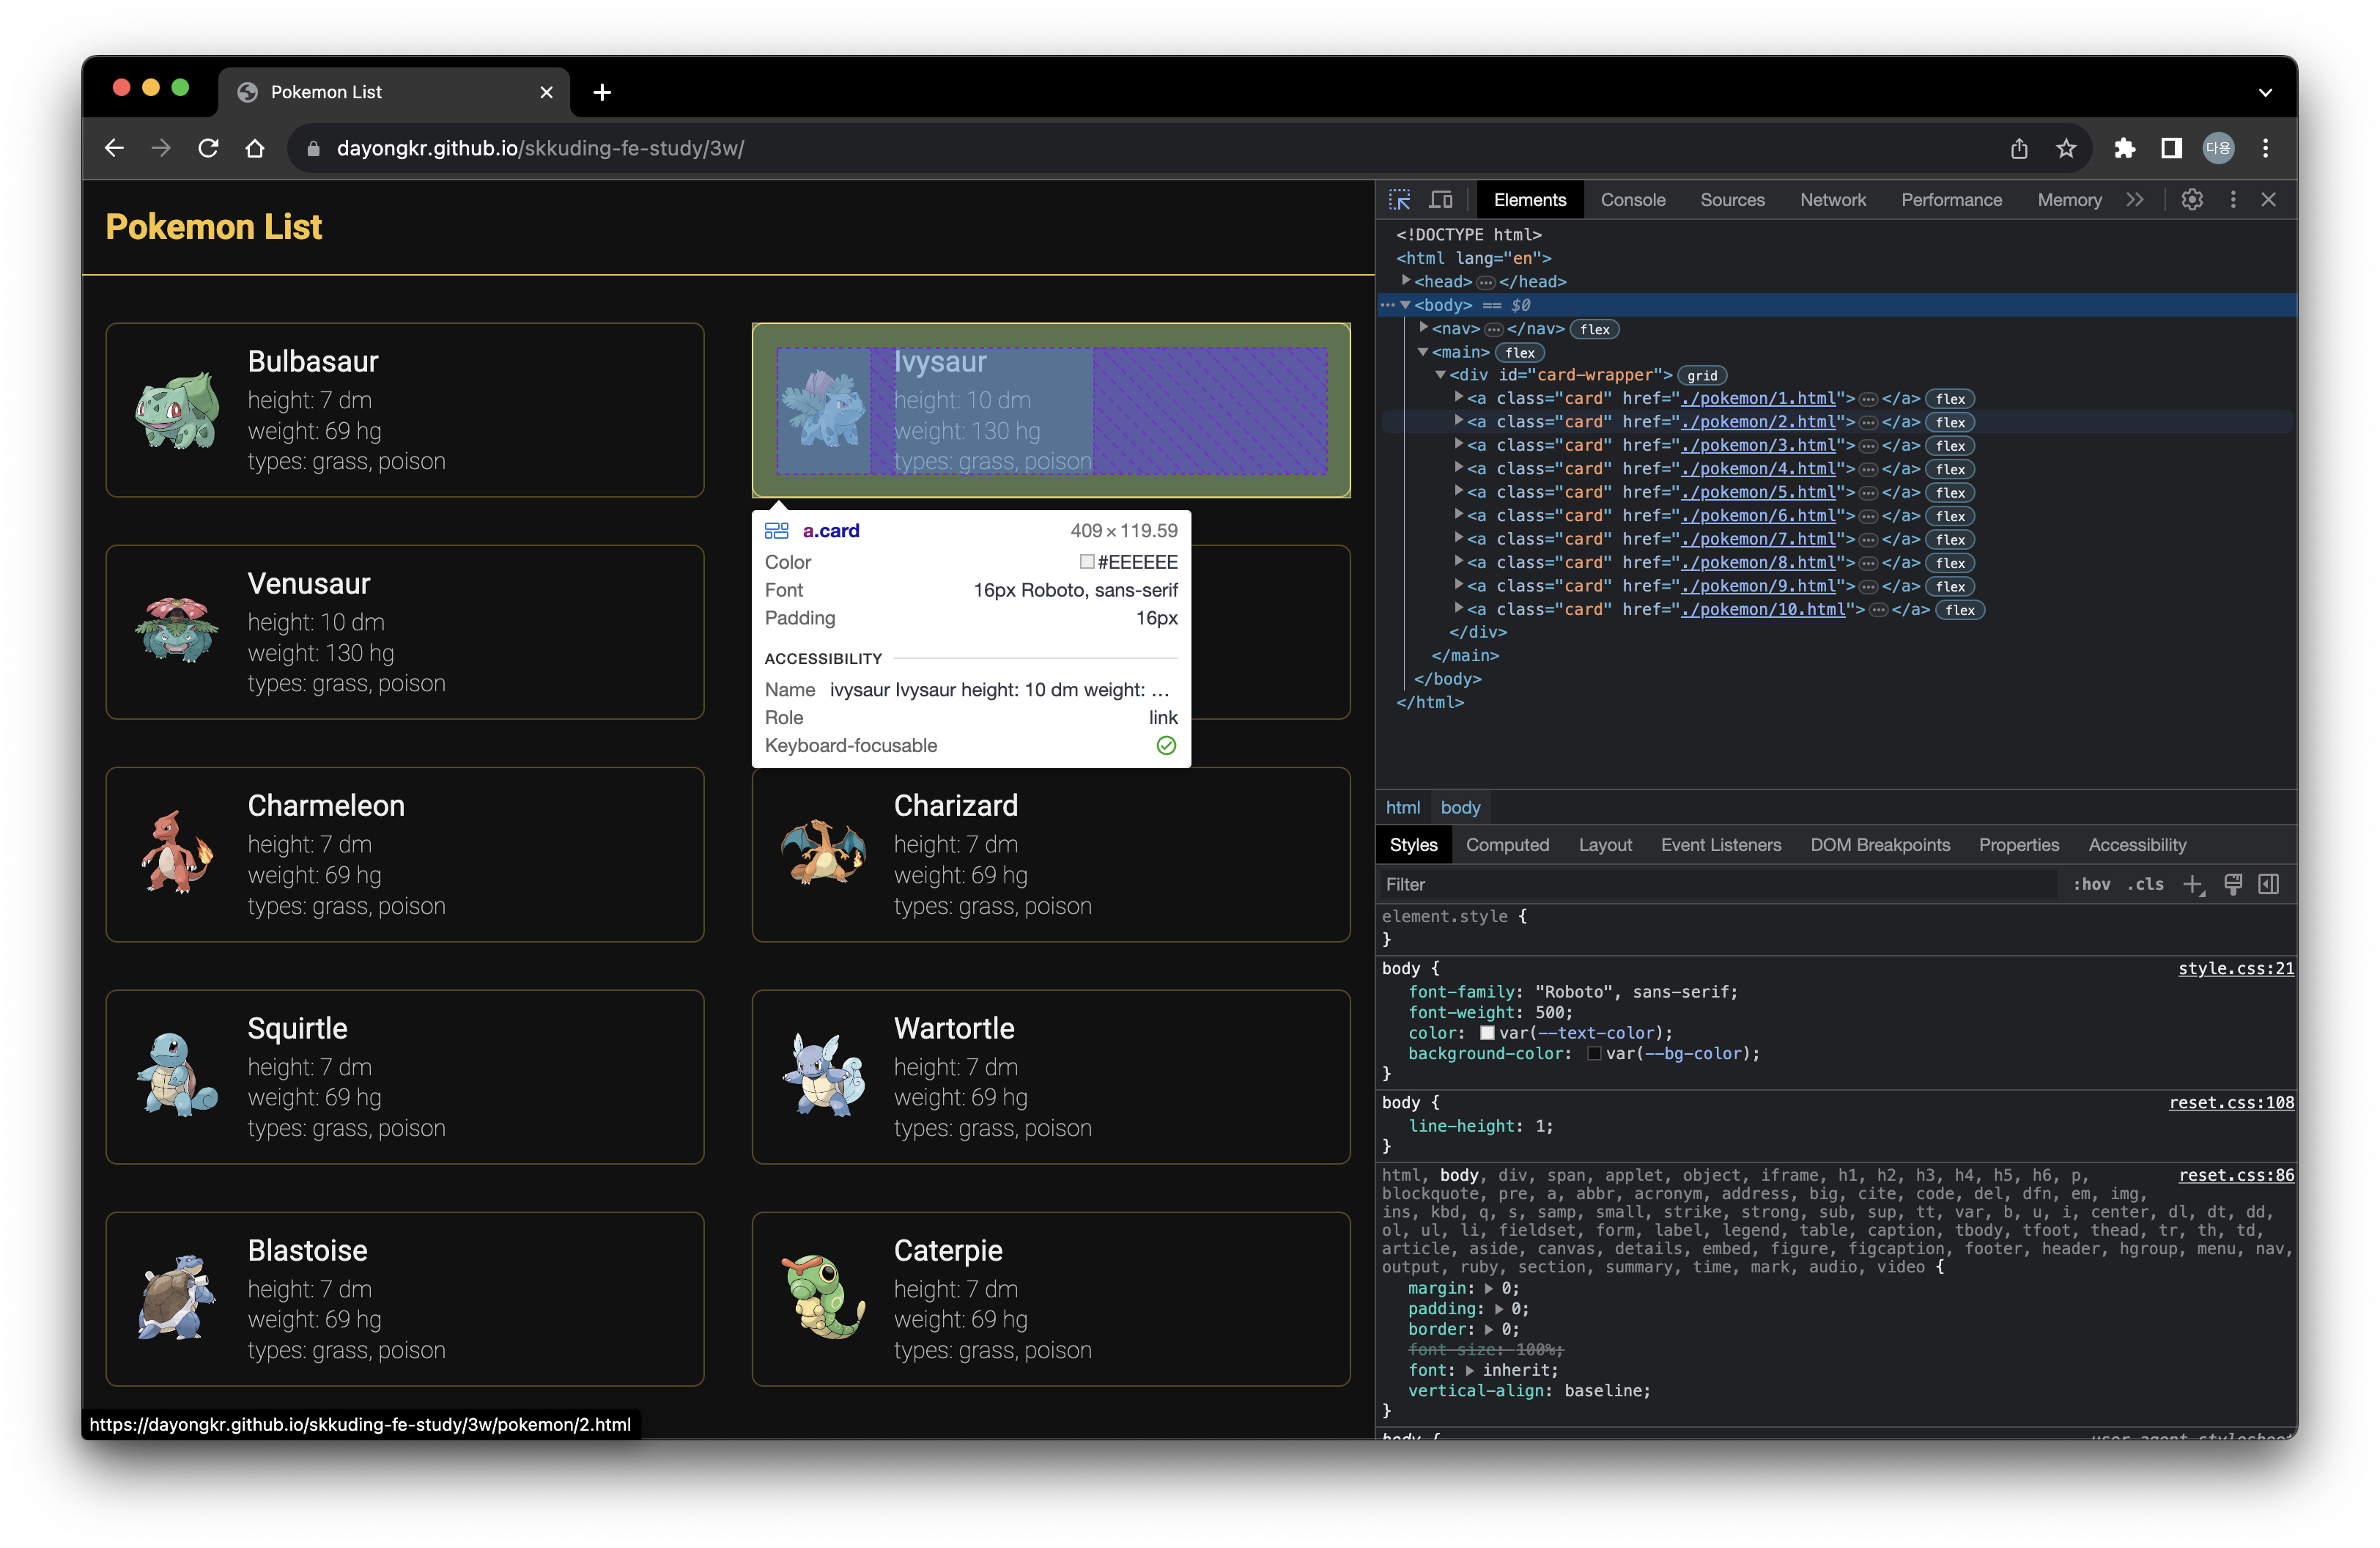View site information lock icon
The height and width of the screenshot is (1548, 2380).
313,148
